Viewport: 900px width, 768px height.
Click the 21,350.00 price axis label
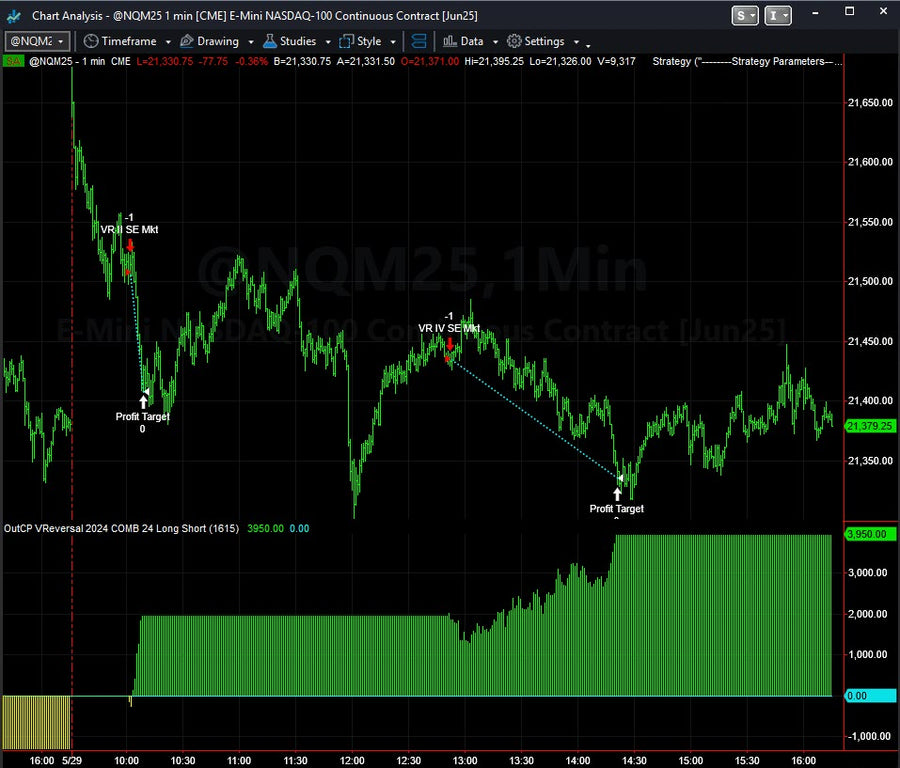pyautogui.click(x=870, y=460)
